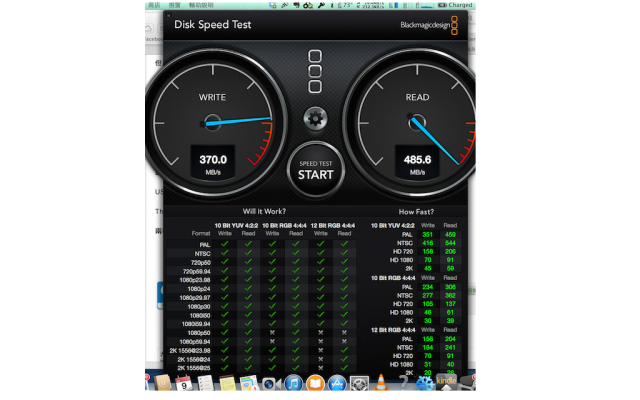Click the WRITE gauge label
This screenshot has width=640, height=400.
tap(212, 97)
